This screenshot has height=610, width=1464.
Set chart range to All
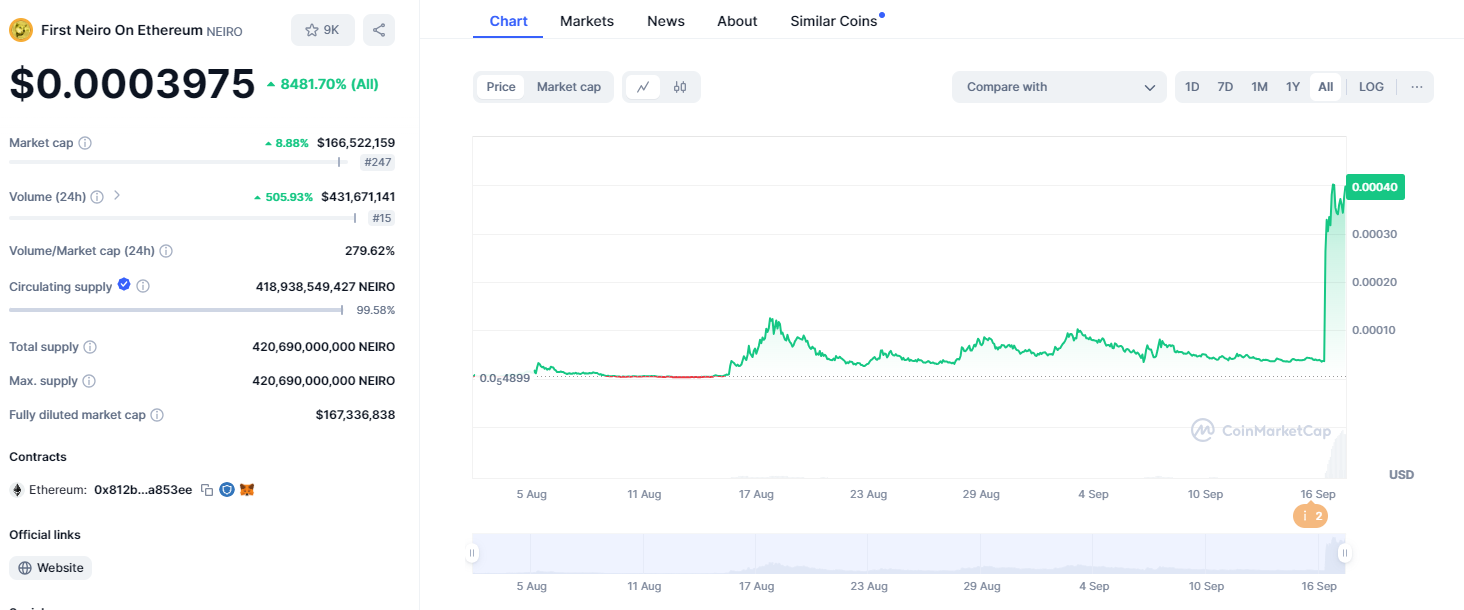(x=1325, y=87)
